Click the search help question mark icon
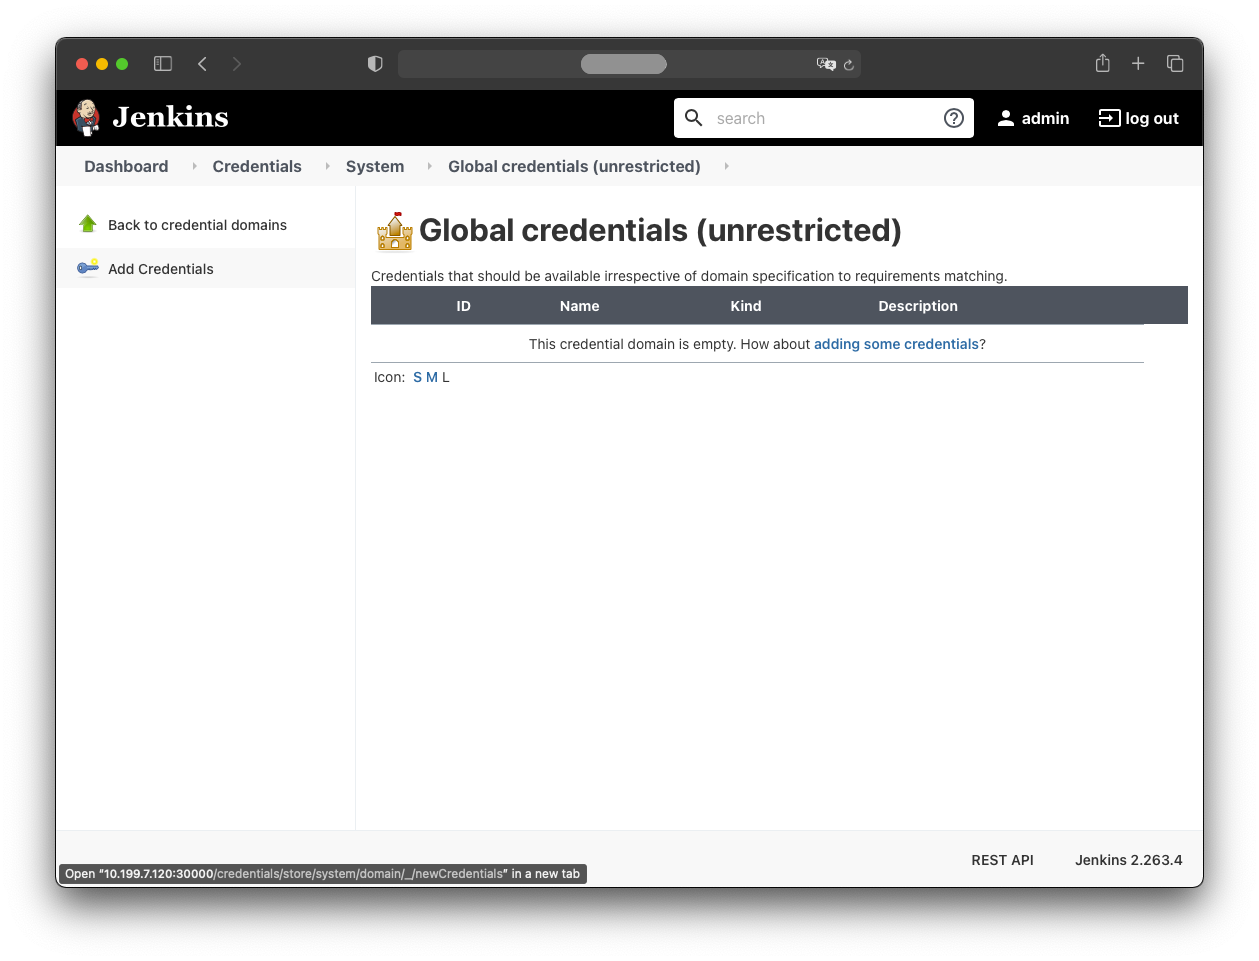 coord(953,118)
